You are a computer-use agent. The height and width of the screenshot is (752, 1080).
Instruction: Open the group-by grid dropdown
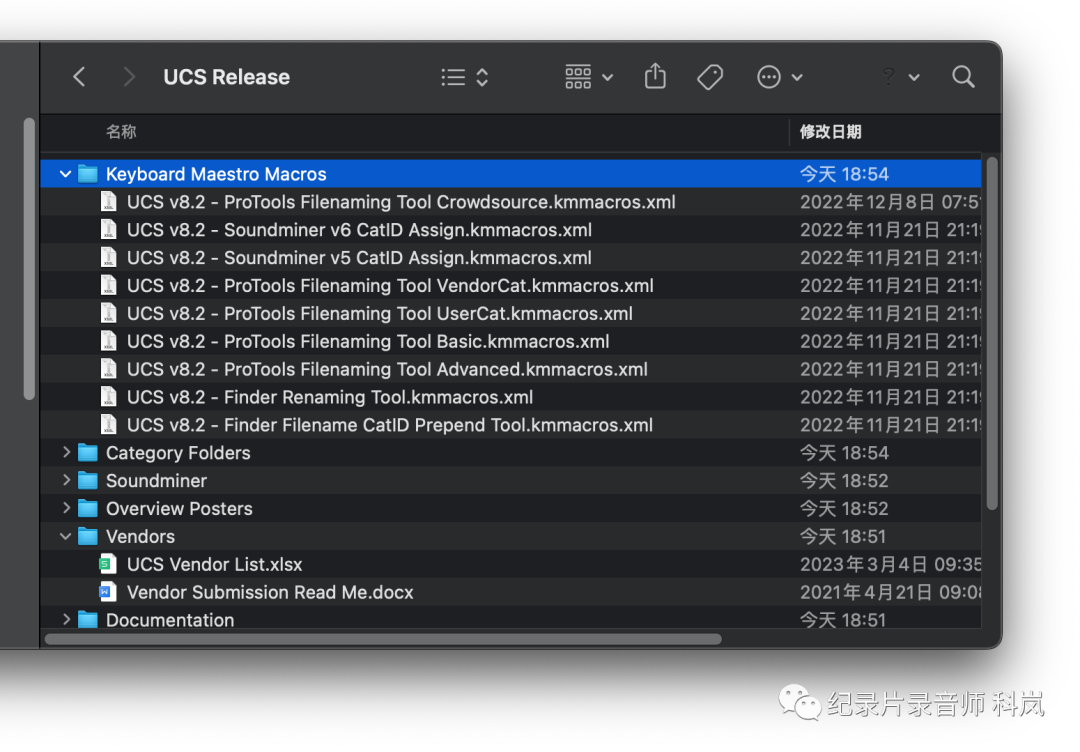[588, 77]
